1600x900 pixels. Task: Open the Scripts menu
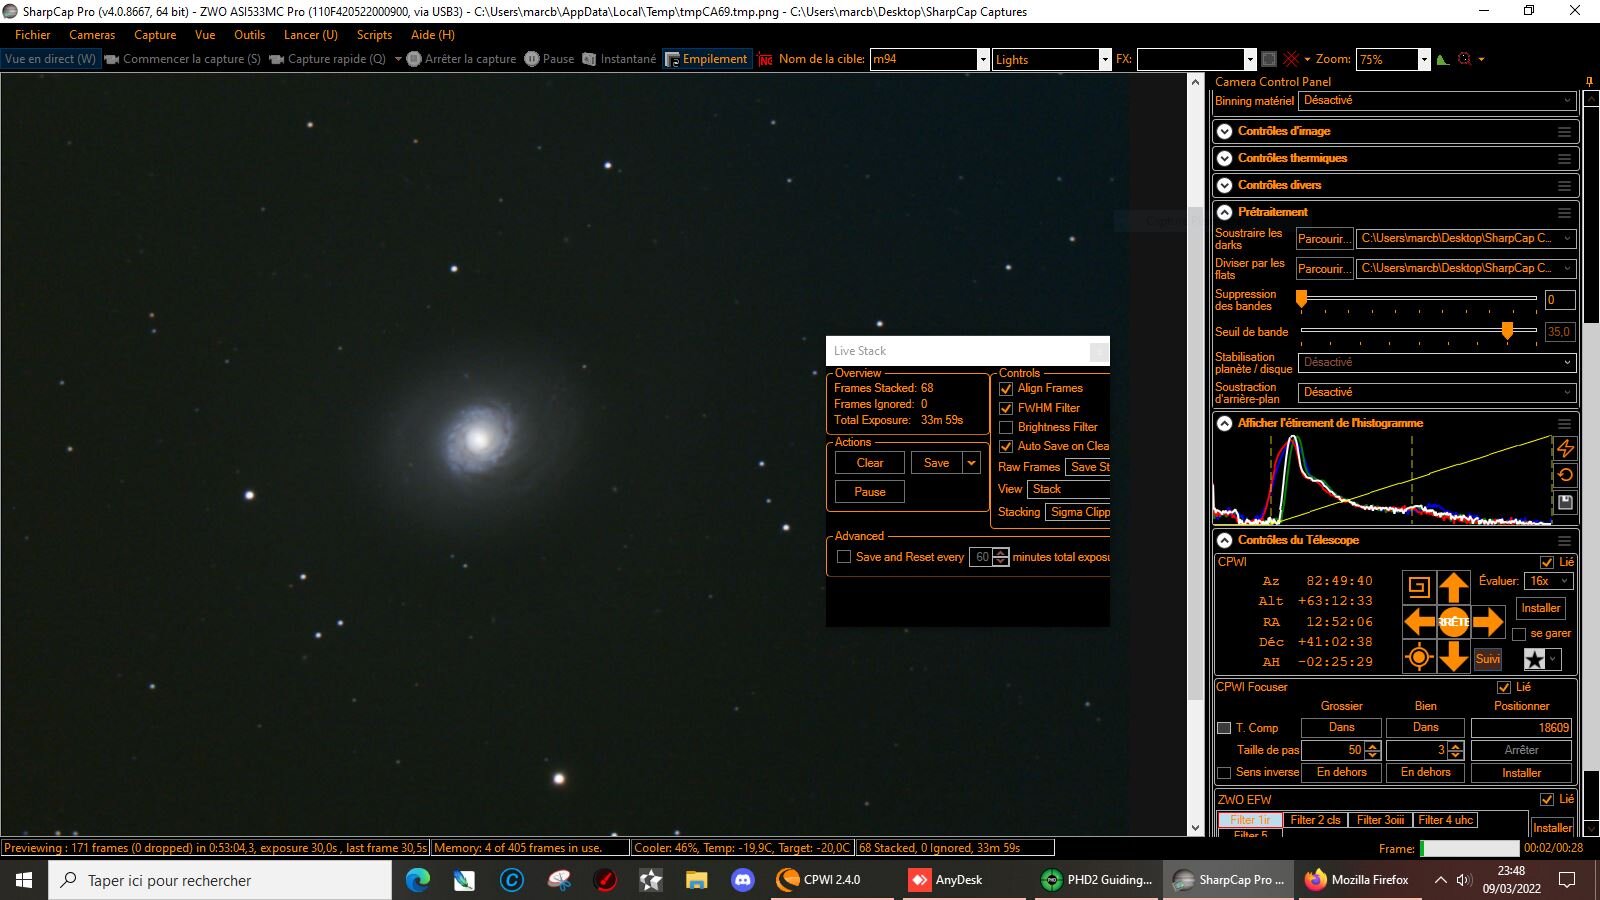point(374,35)
